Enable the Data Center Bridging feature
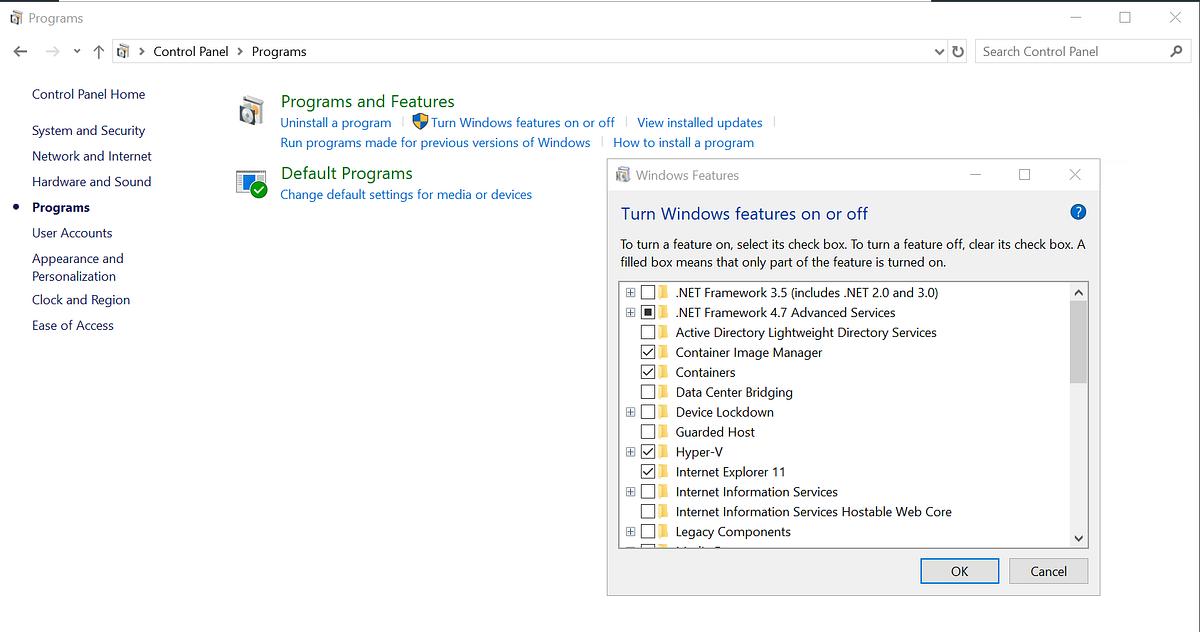This screenshot has height=632, width=1200. coord(646,391)
